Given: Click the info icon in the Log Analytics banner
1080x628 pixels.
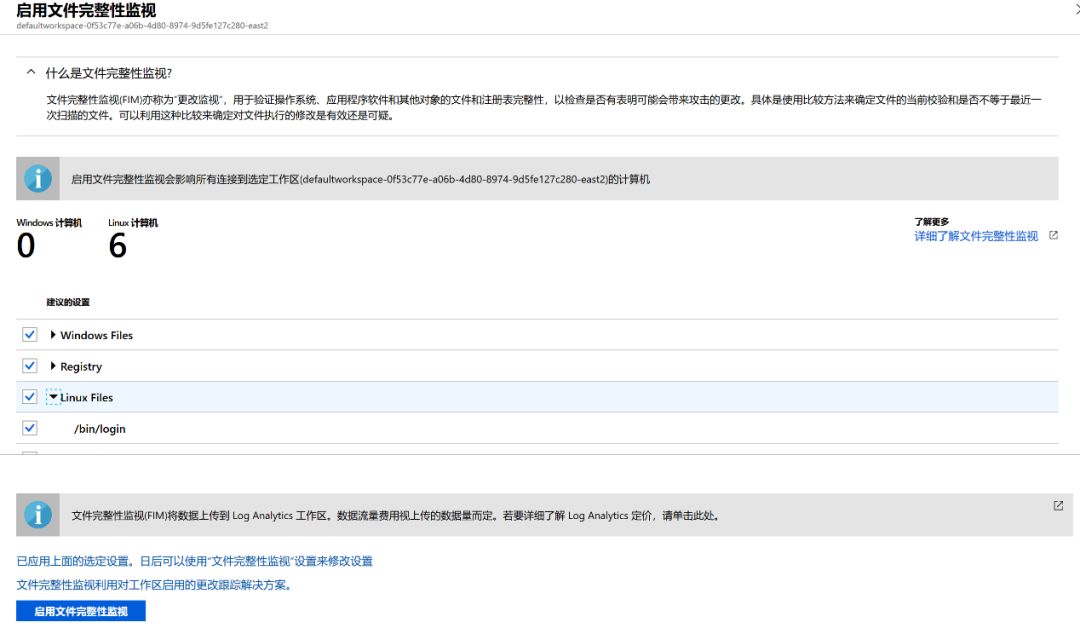Looking at the screenshot, I should point(38,515).
